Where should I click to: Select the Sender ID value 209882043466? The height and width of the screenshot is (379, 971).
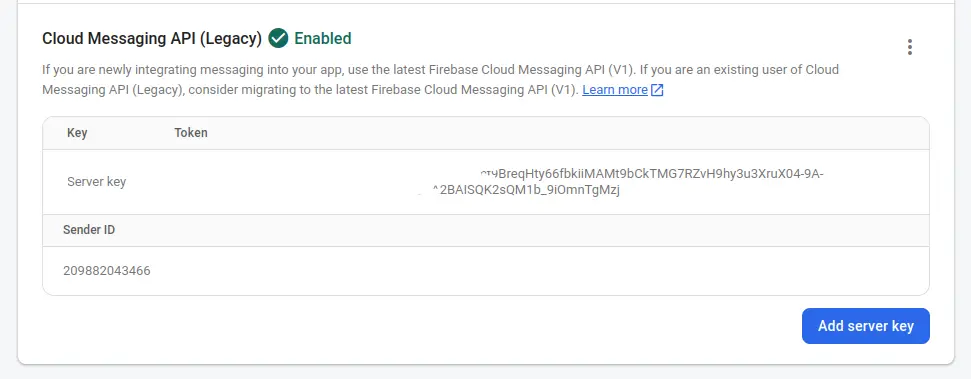107,271
